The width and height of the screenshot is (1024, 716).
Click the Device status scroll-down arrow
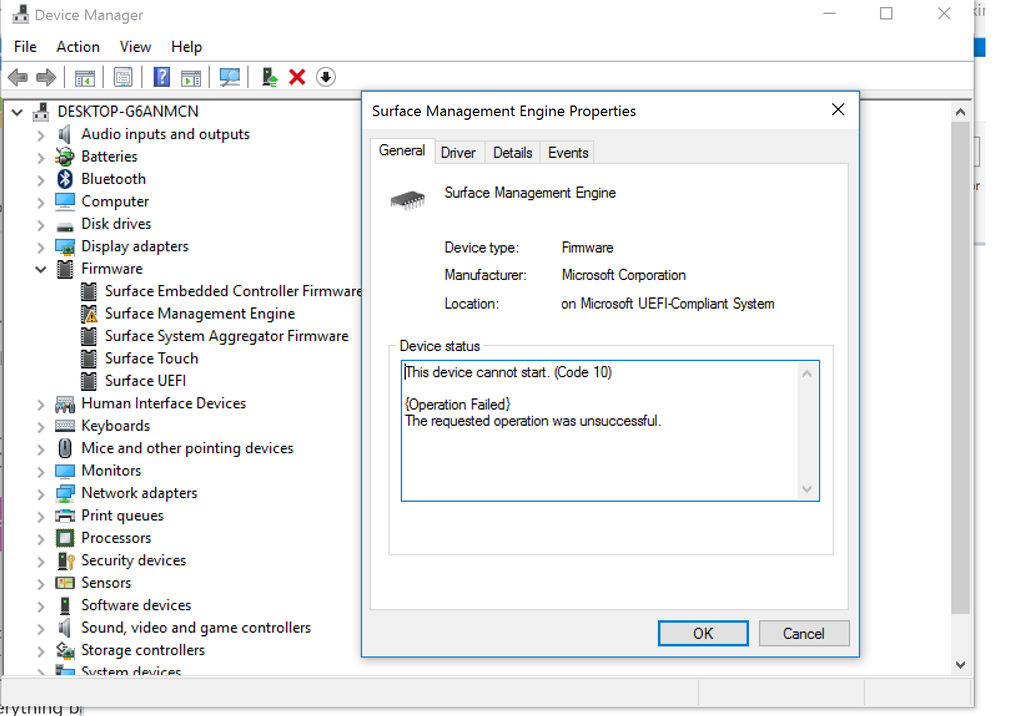[x=807, y=489]
